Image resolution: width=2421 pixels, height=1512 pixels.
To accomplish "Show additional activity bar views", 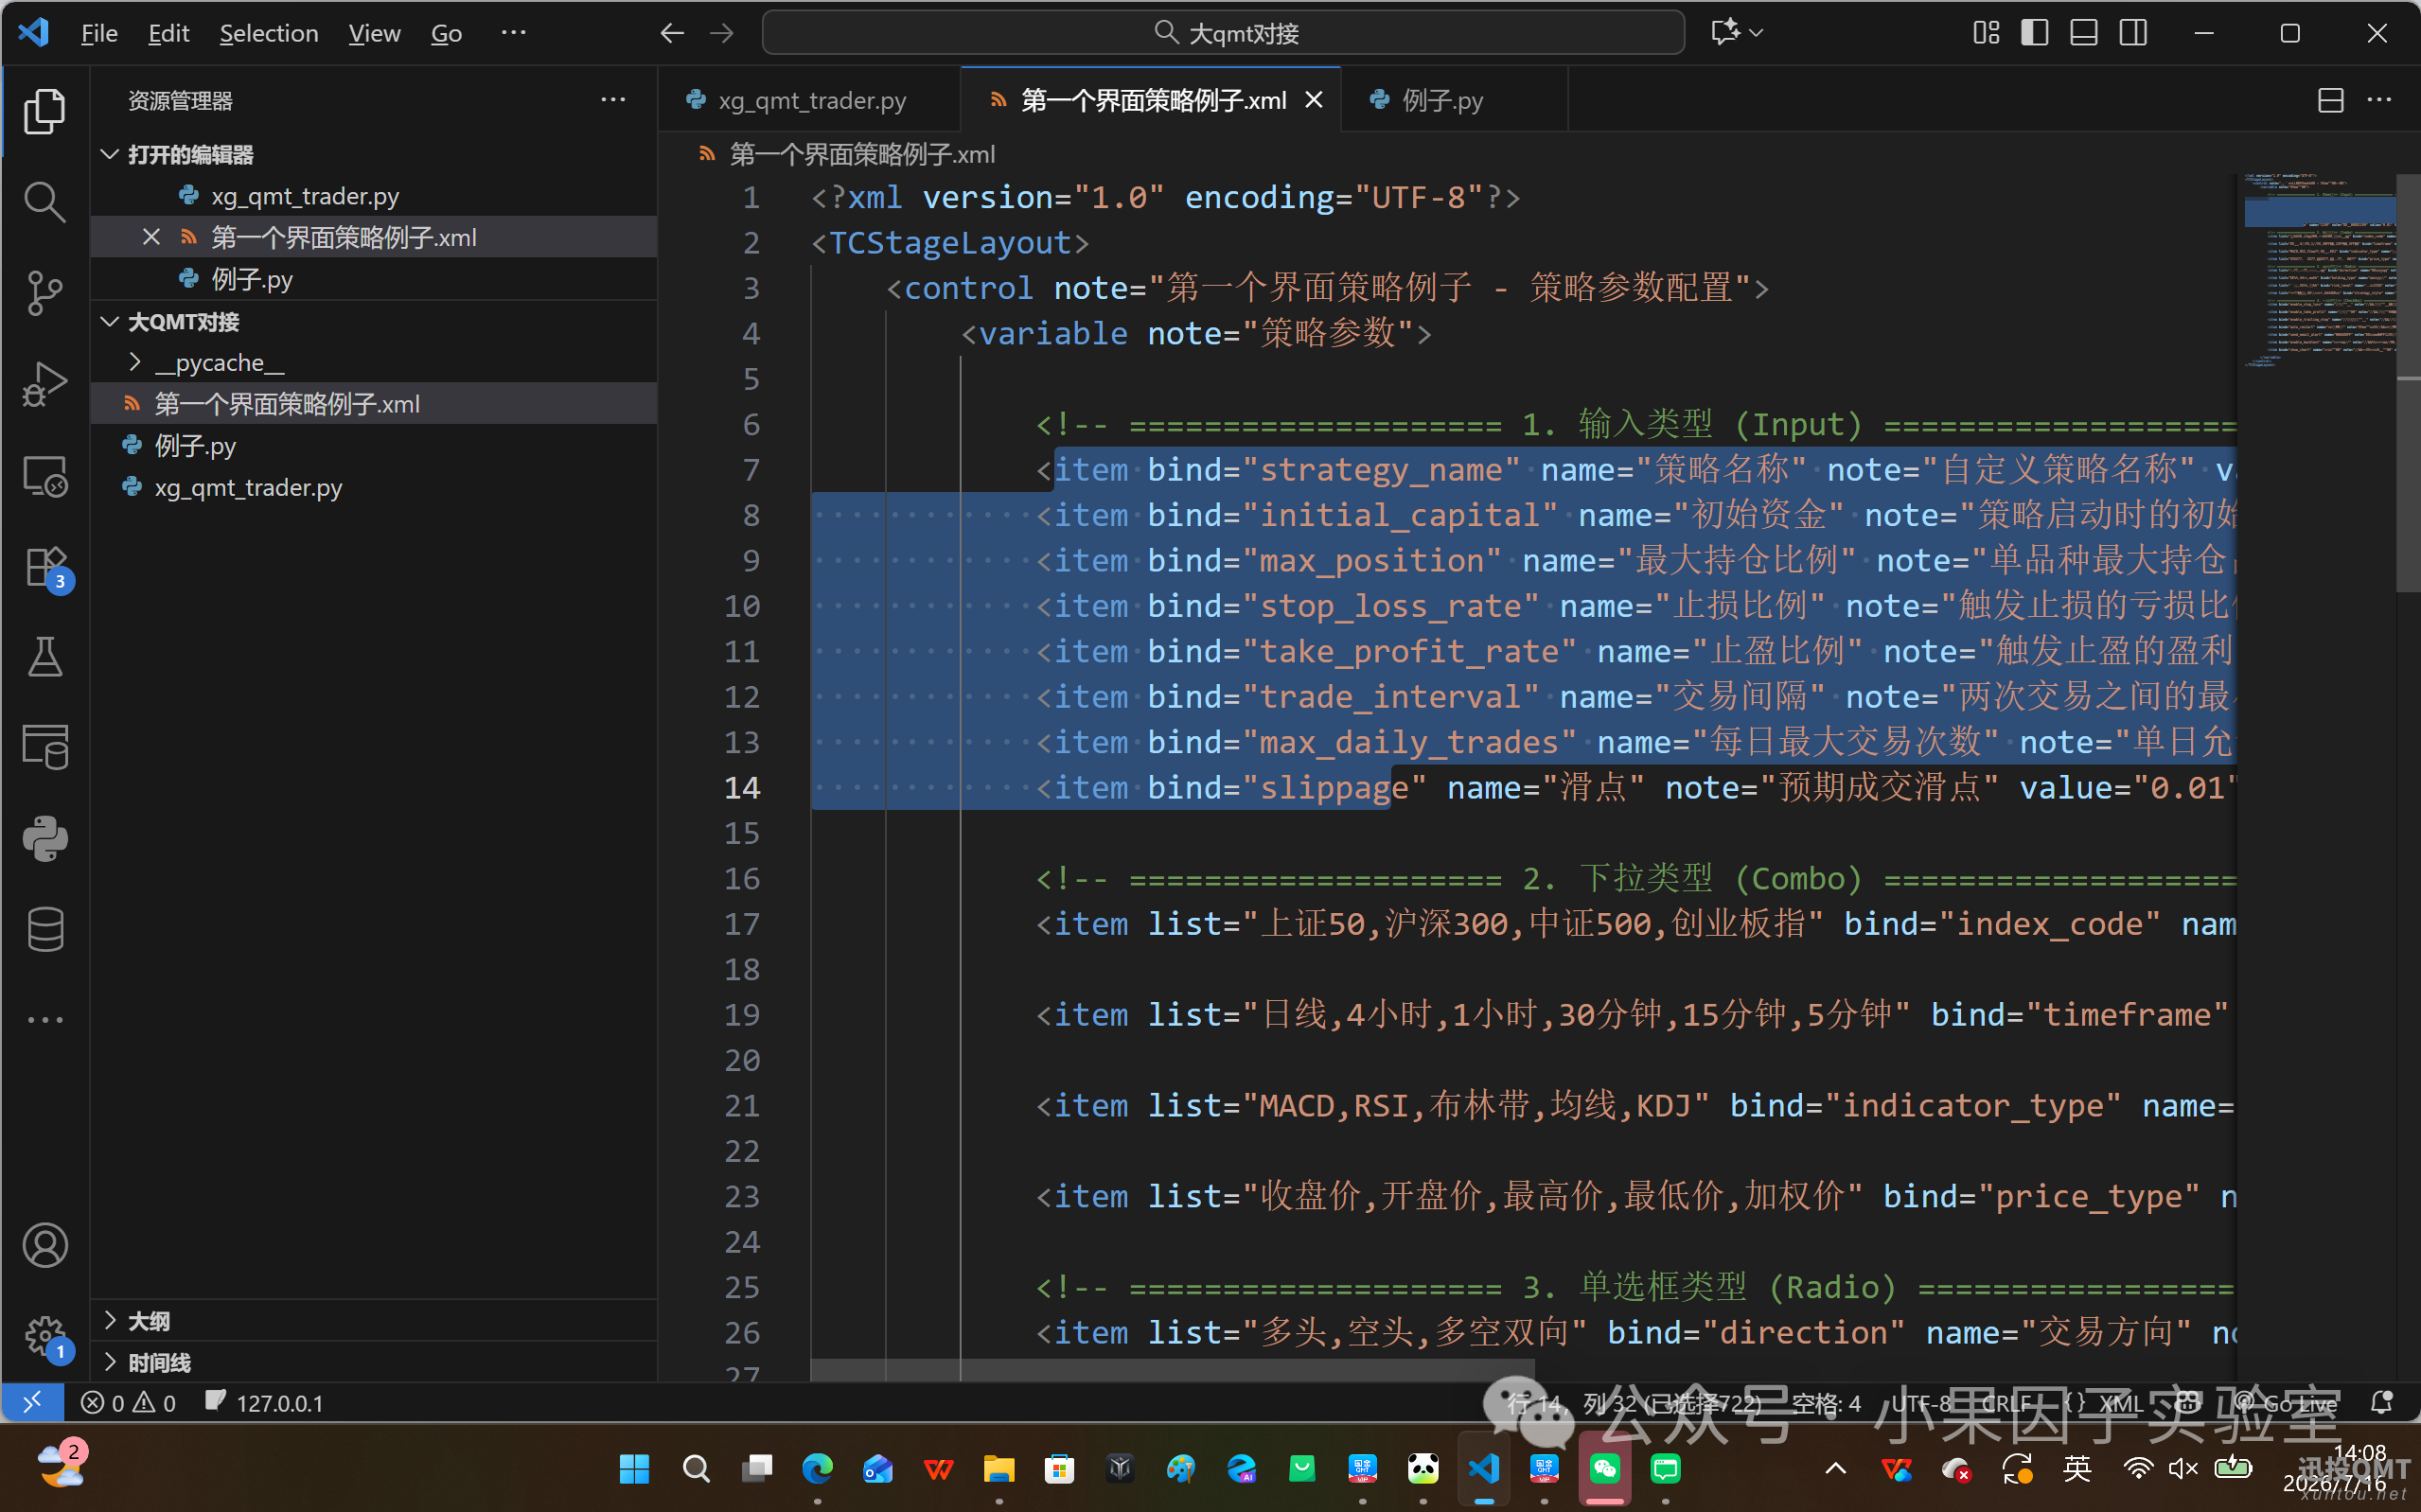I will 44,1020.
